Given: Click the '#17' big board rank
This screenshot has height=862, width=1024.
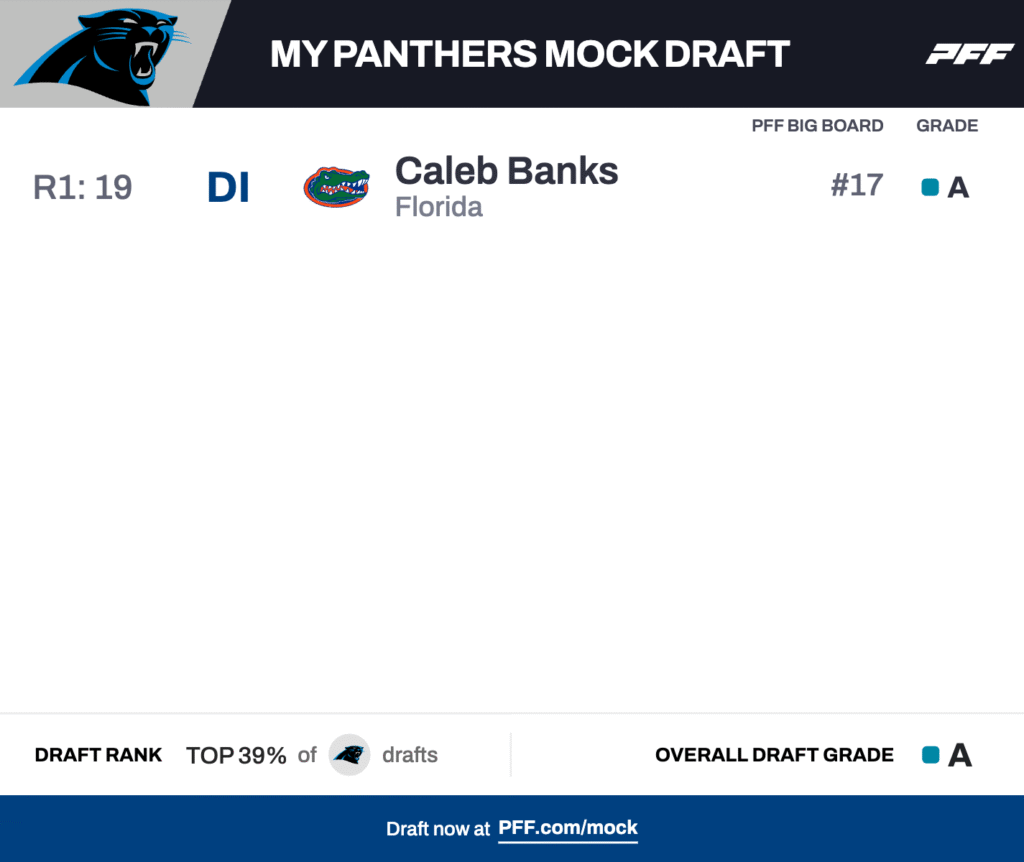Looking at the screenshot, I should [856, 185].
